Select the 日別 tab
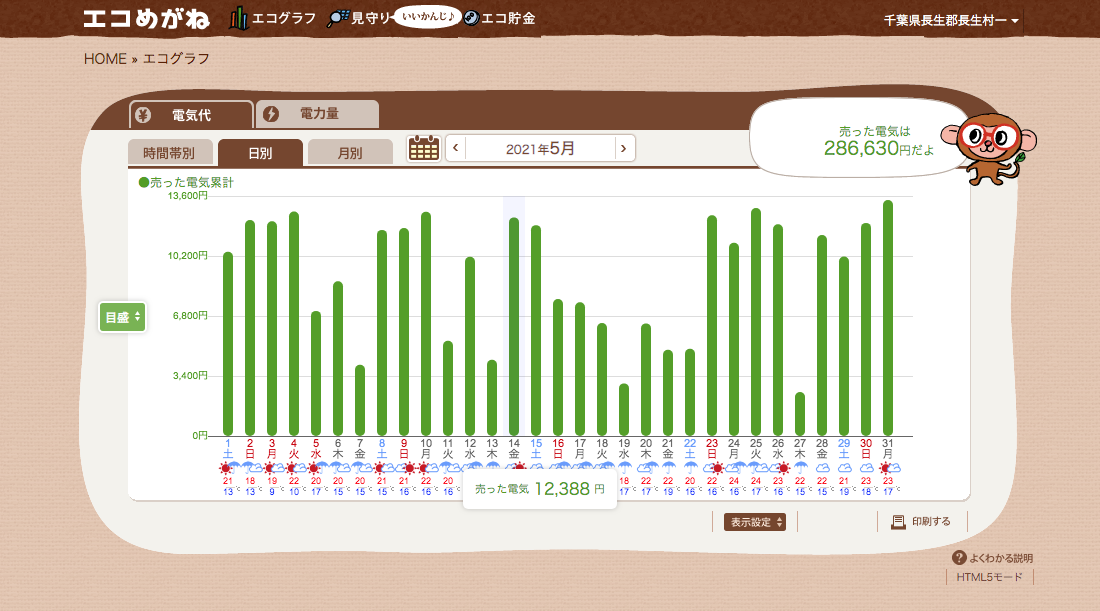 [x=260, y=152]
